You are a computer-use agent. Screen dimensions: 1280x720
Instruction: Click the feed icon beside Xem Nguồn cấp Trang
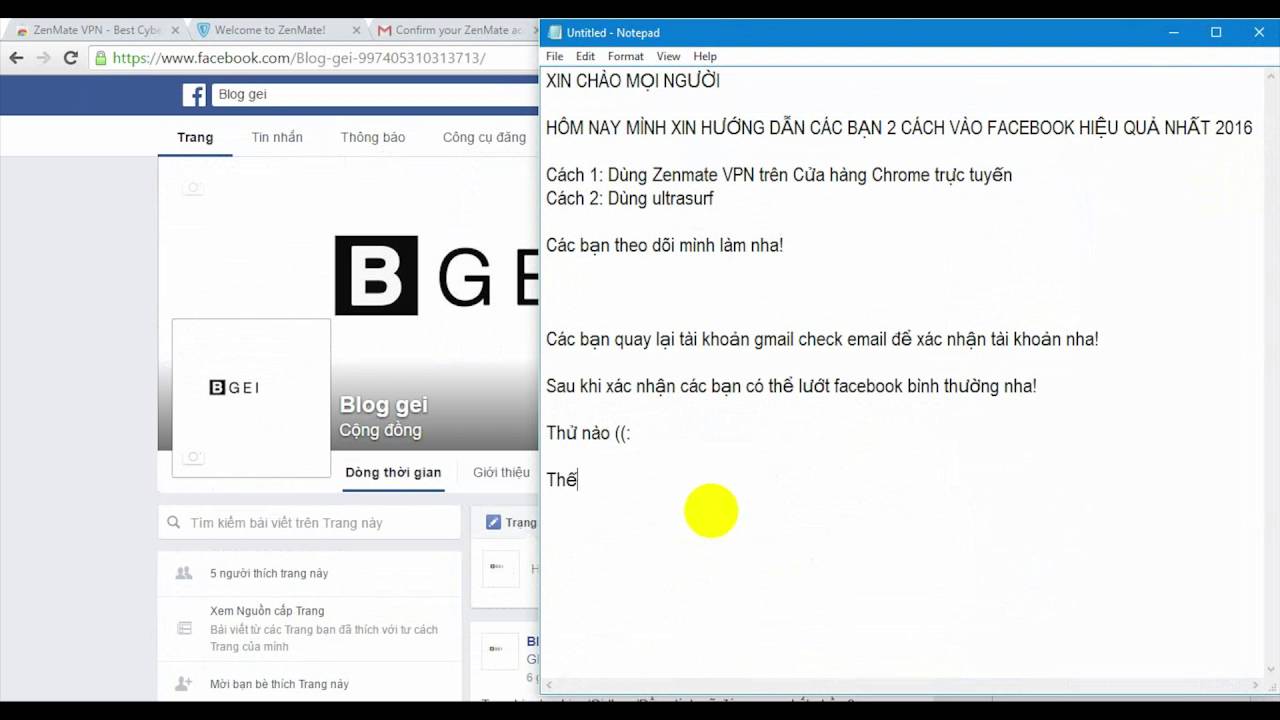tap(184, 628)
